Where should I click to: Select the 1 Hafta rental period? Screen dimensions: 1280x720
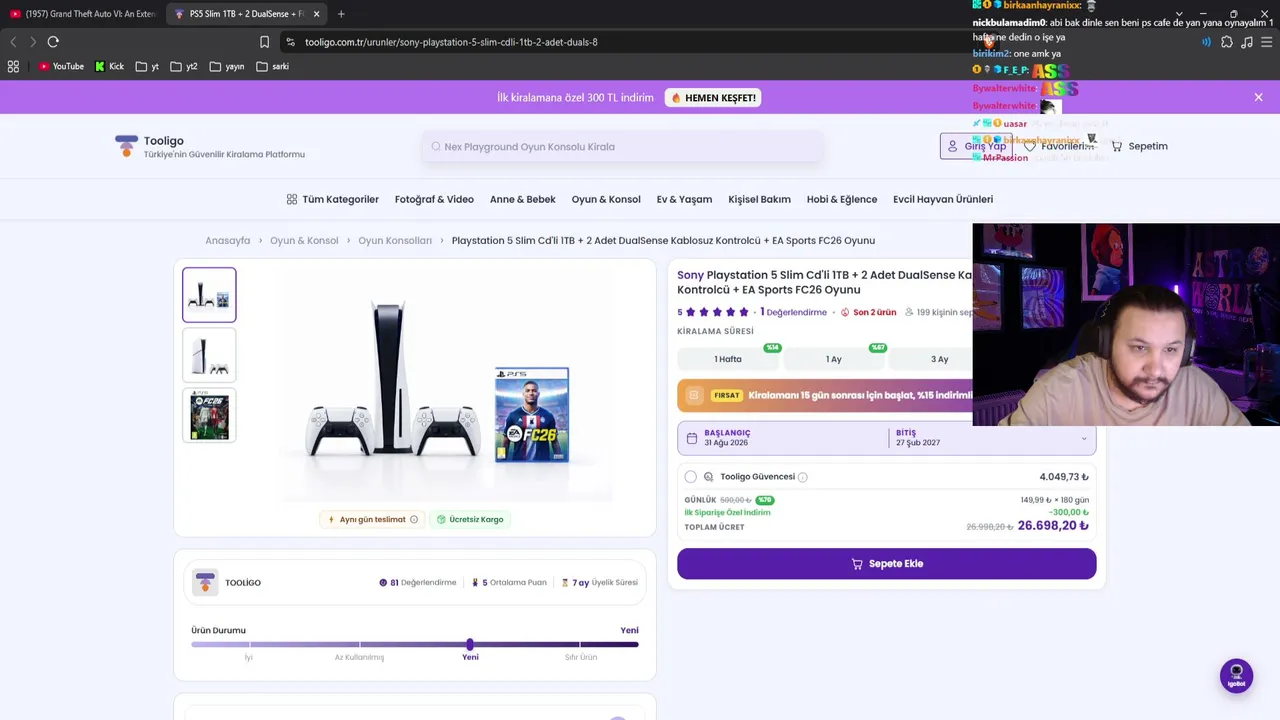coord(728,359)
